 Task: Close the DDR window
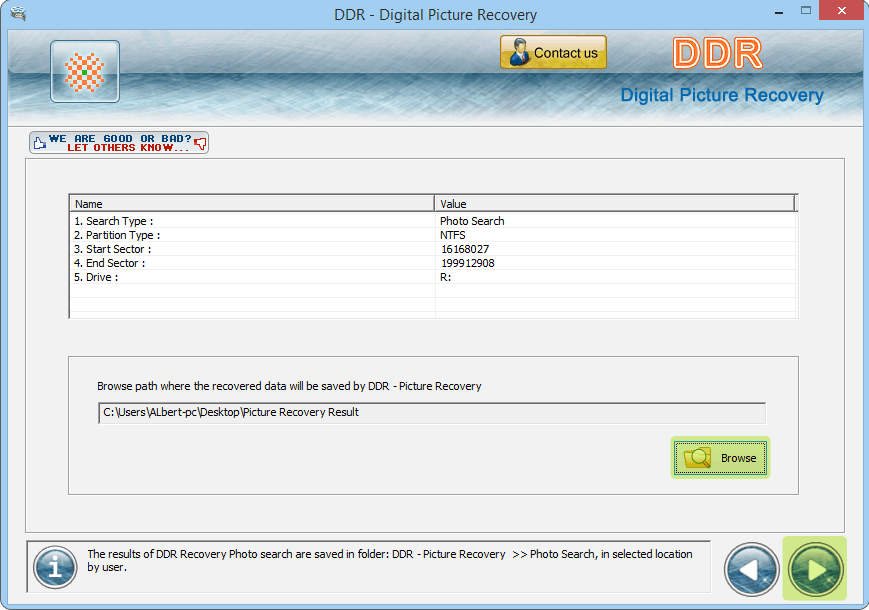(841, 11)
